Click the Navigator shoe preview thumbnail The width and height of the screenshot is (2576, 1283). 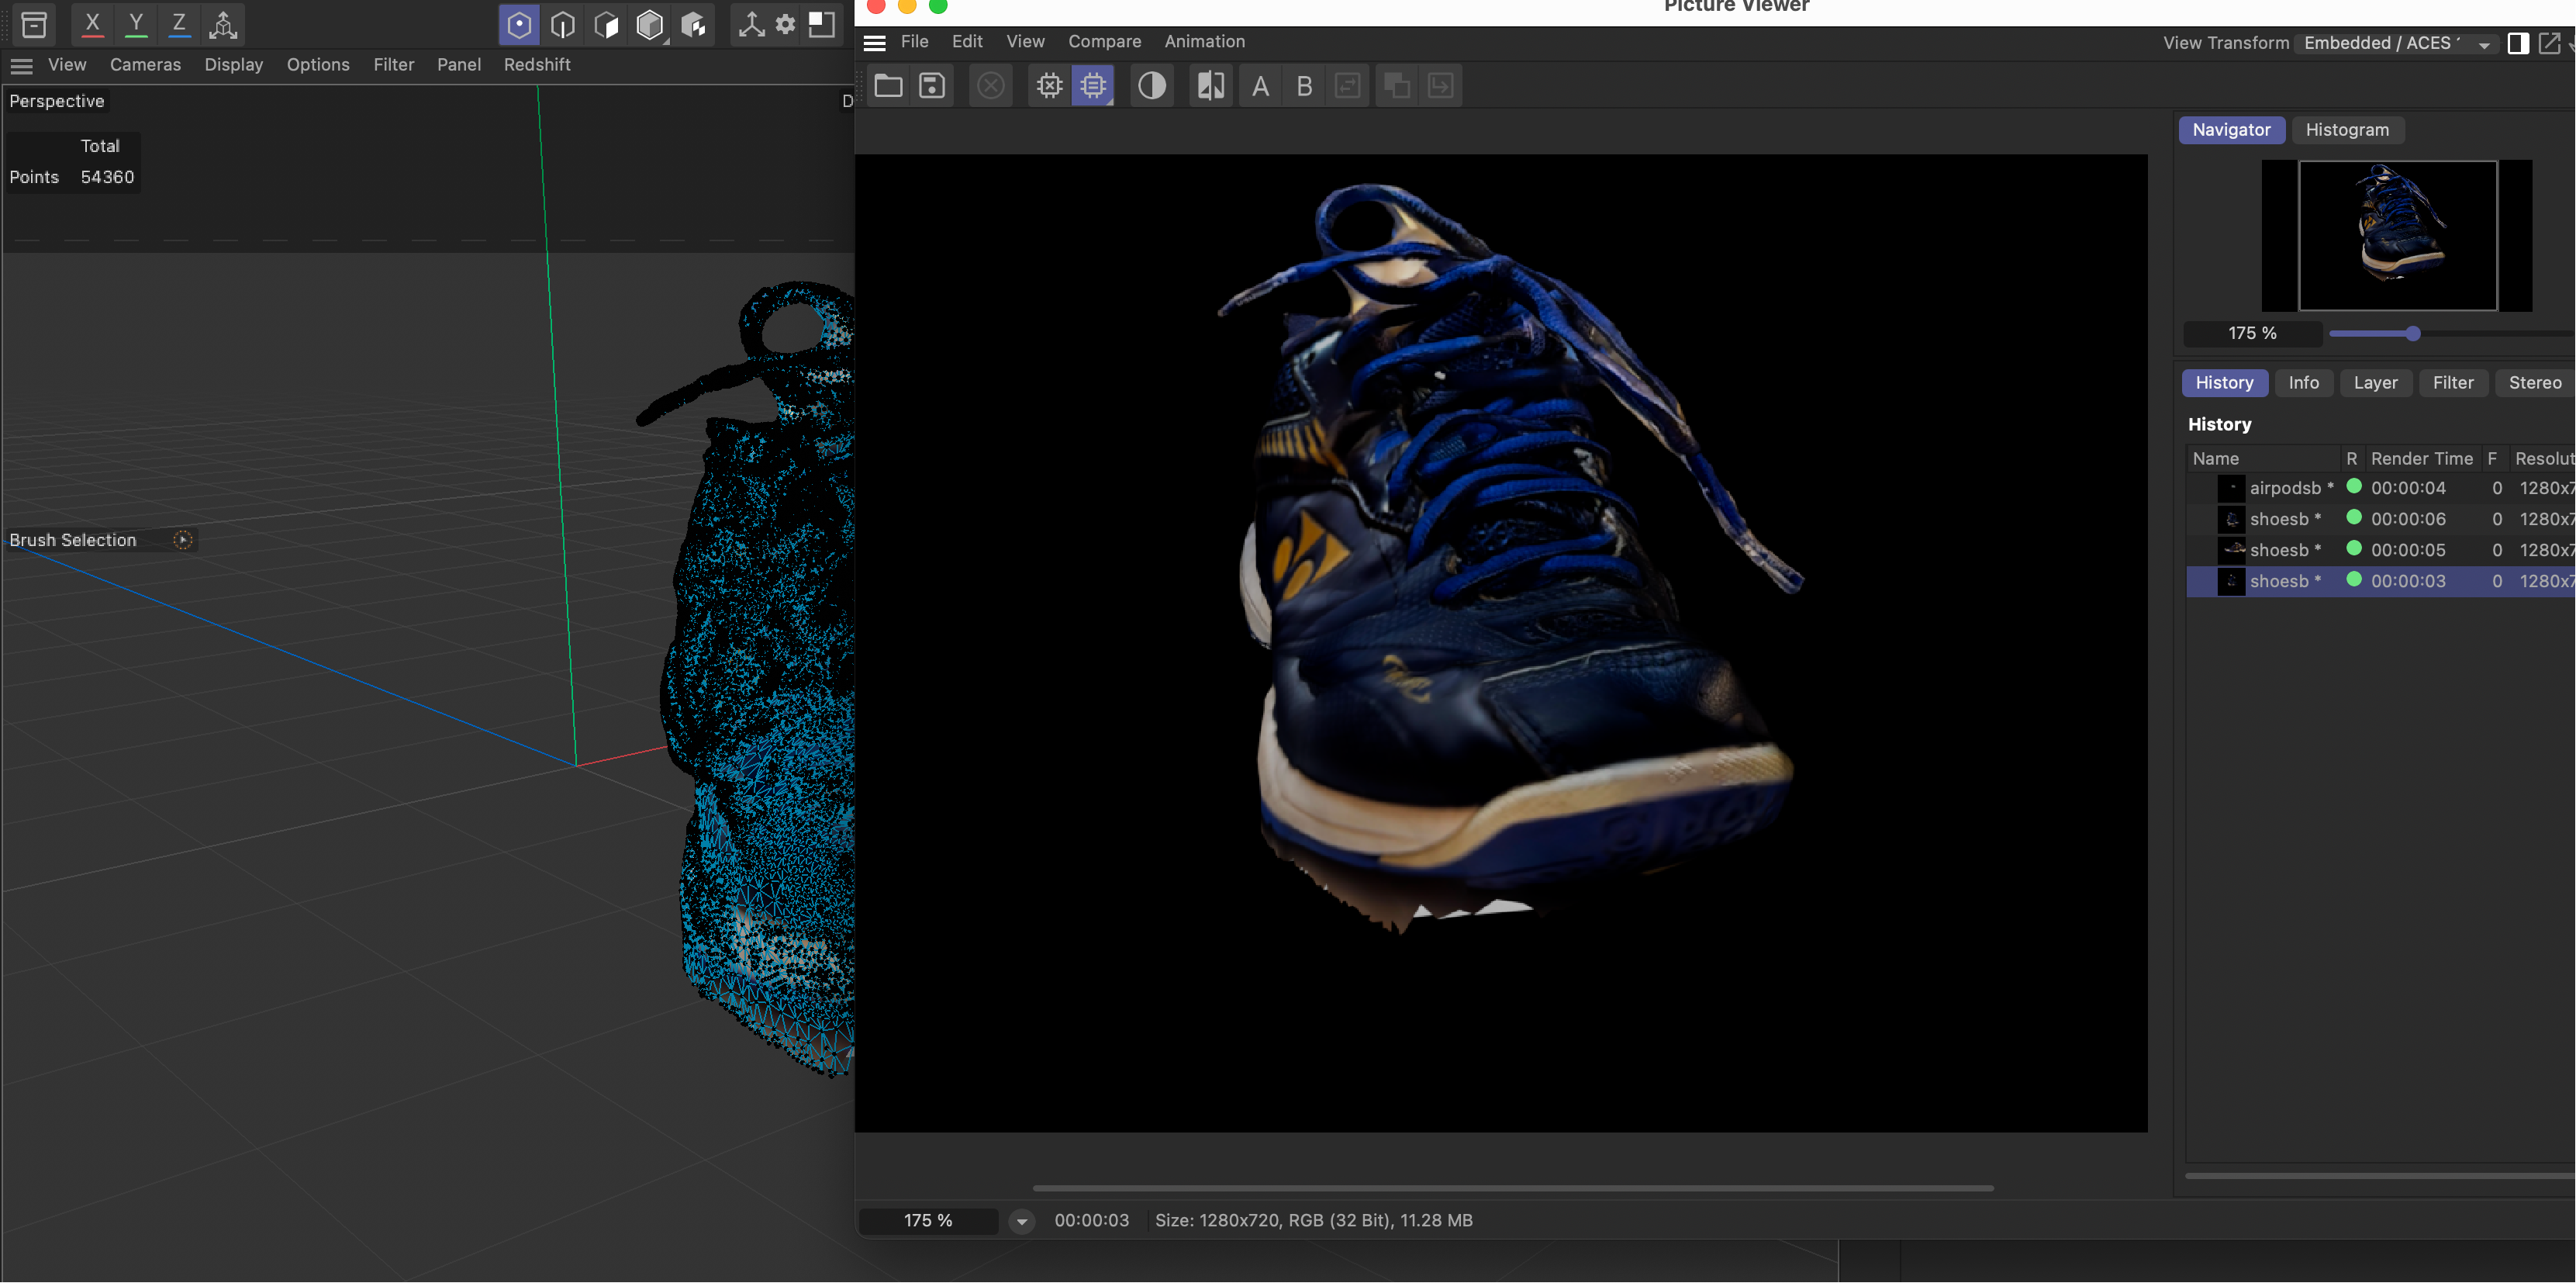pos(2397,235)
